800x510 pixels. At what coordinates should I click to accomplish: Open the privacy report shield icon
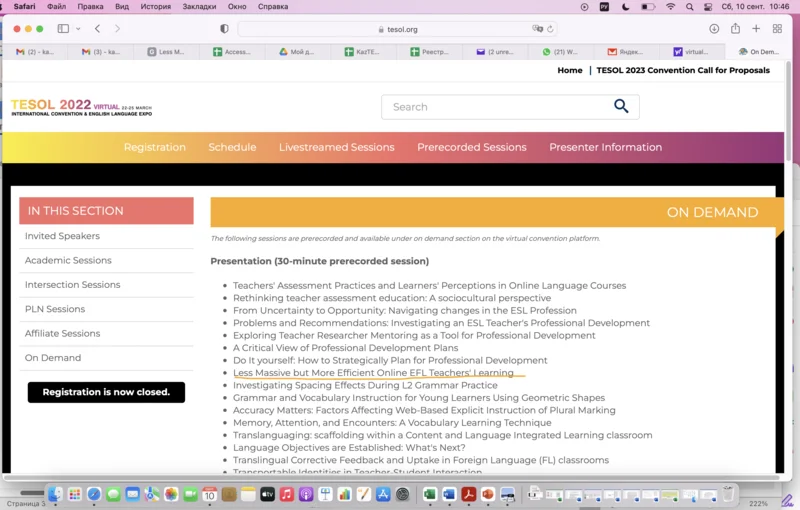pos(224,29)
